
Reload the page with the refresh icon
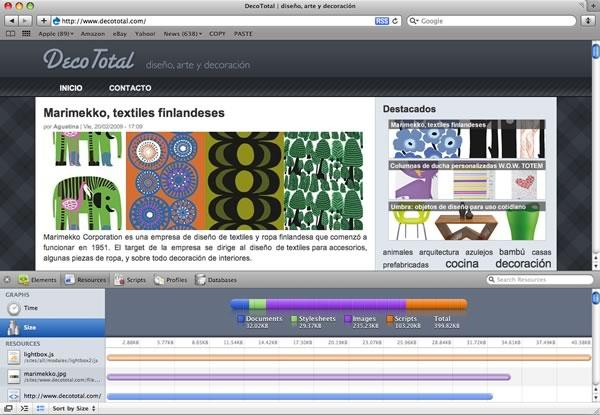coord(395,21)
